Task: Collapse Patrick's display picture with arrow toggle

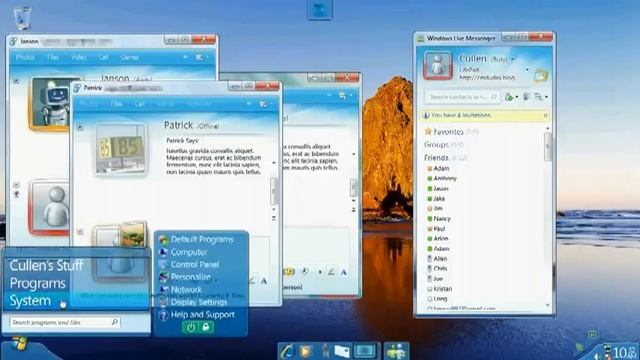Action: pyautogui.click(x=80, y=127)
